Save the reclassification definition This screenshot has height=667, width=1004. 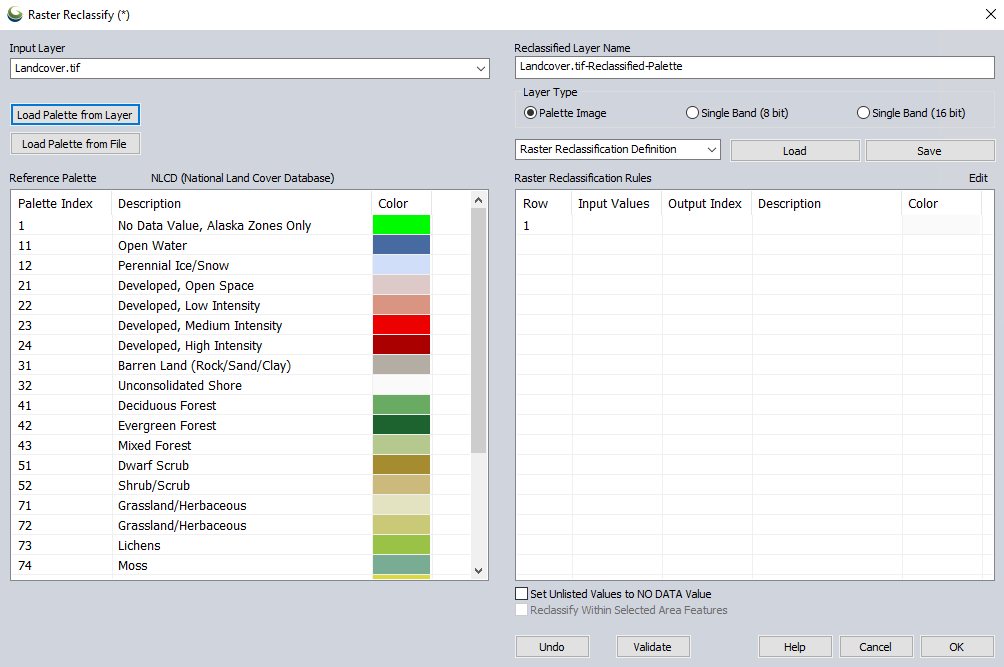(929, 151)
